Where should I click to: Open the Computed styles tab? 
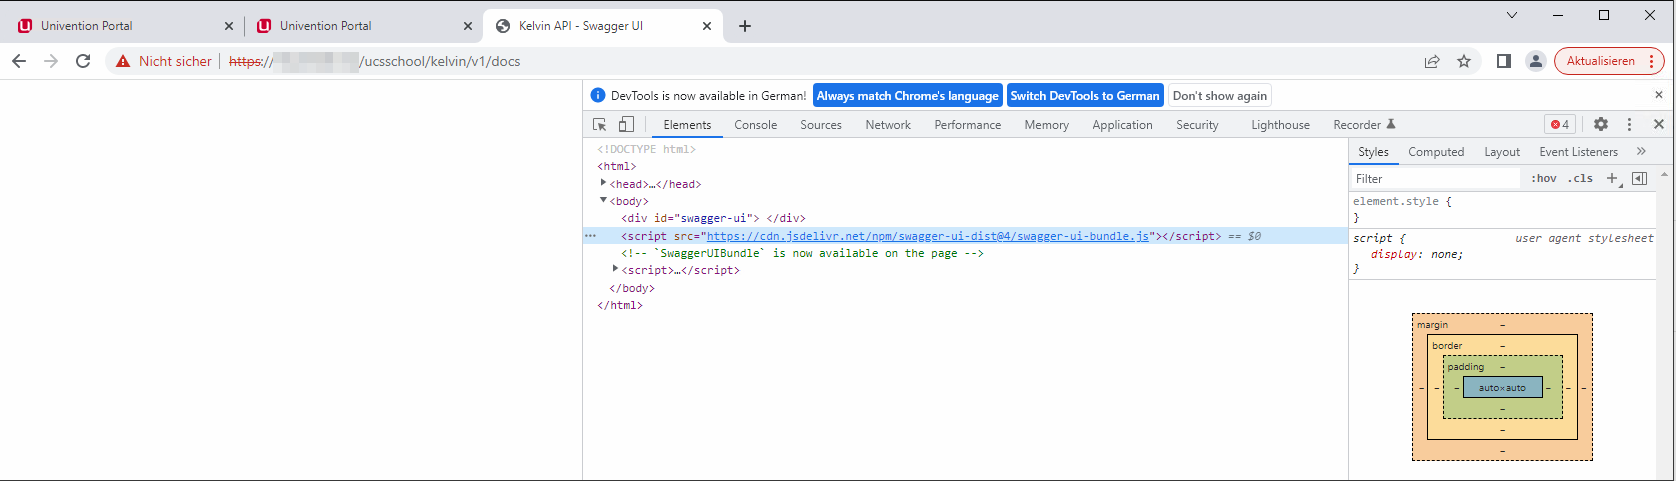(x=1436, y=152)
